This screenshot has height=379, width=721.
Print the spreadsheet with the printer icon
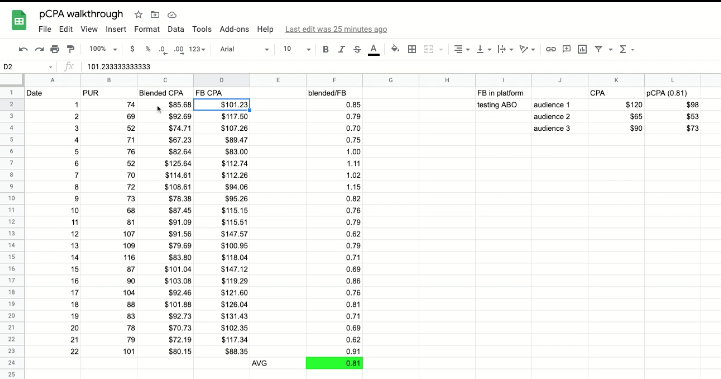point(55,49)
